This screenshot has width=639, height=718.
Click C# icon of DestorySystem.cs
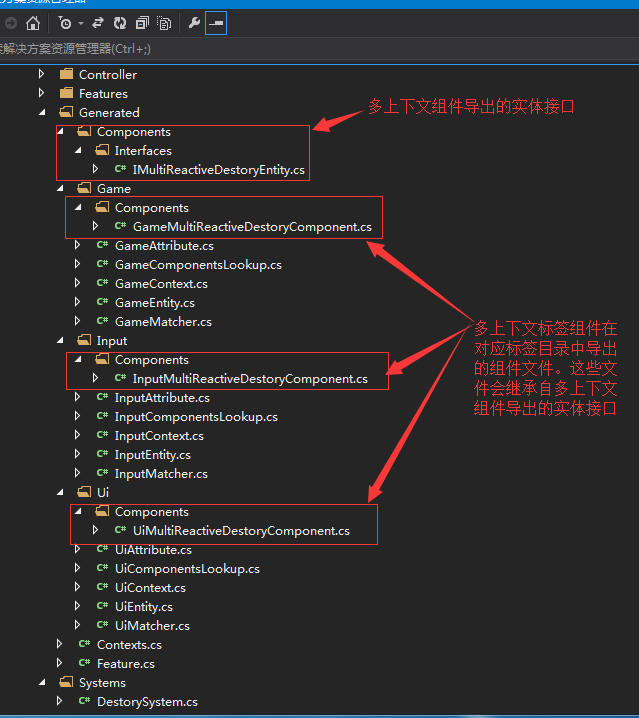coord(84,701)
